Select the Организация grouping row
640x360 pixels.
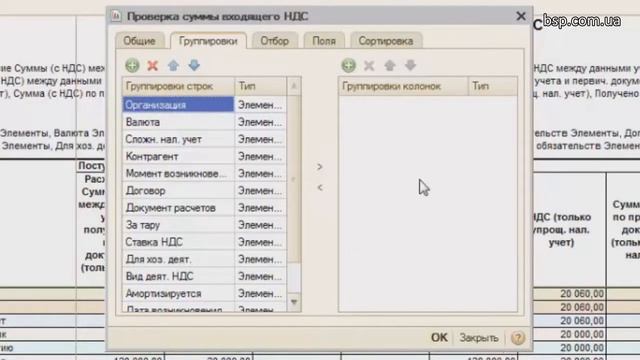[x=178, y=105]
